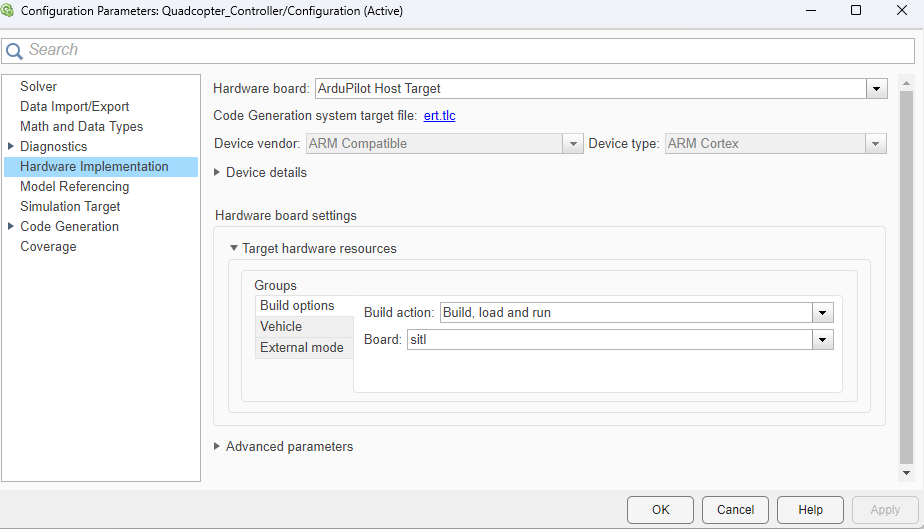Click the Simulink icon in title bar
This screenshot has height=529, width=924.
click(x=7, y=10)
